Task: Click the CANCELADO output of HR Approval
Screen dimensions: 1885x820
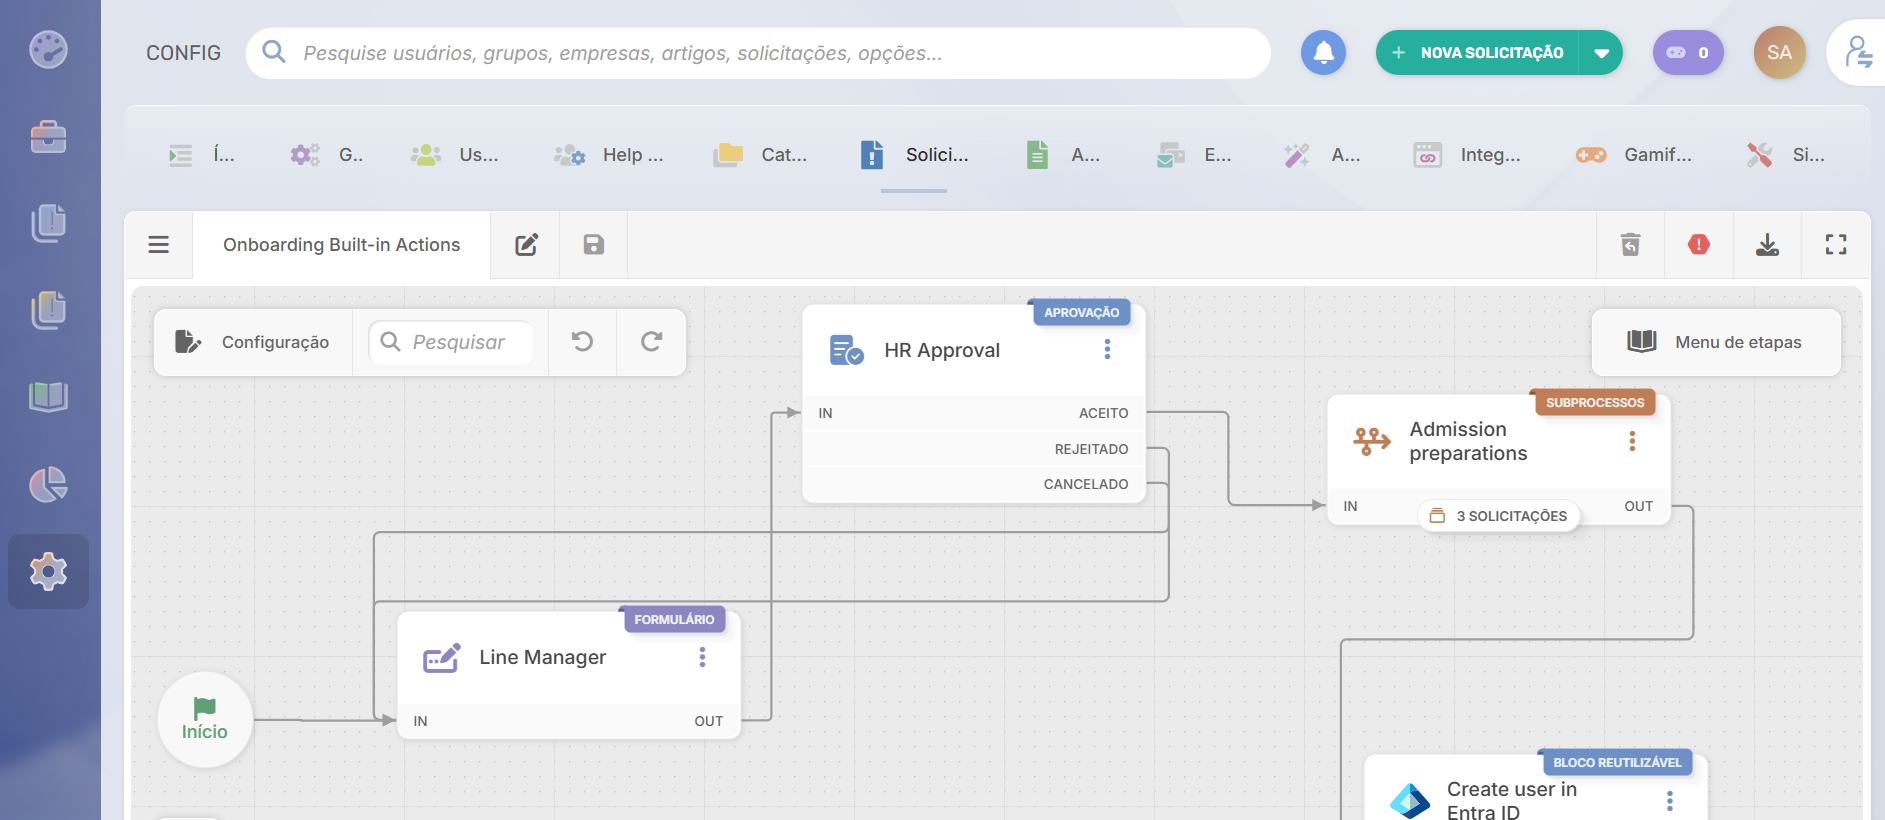Action: pyautogui.click(x=1086, y=484)
